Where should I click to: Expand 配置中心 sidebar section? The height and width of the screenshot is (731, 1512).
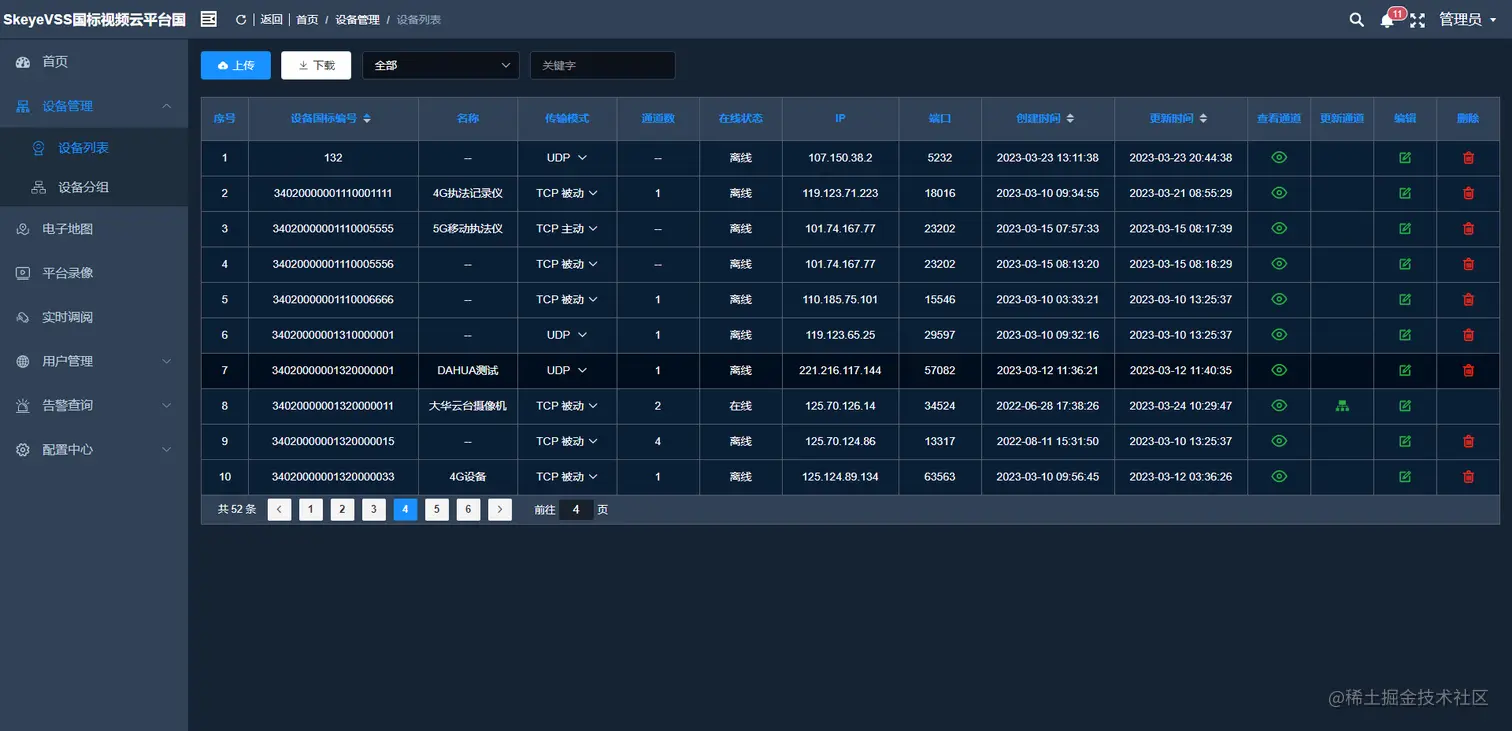pyautogui.click(x=94, y=450)
